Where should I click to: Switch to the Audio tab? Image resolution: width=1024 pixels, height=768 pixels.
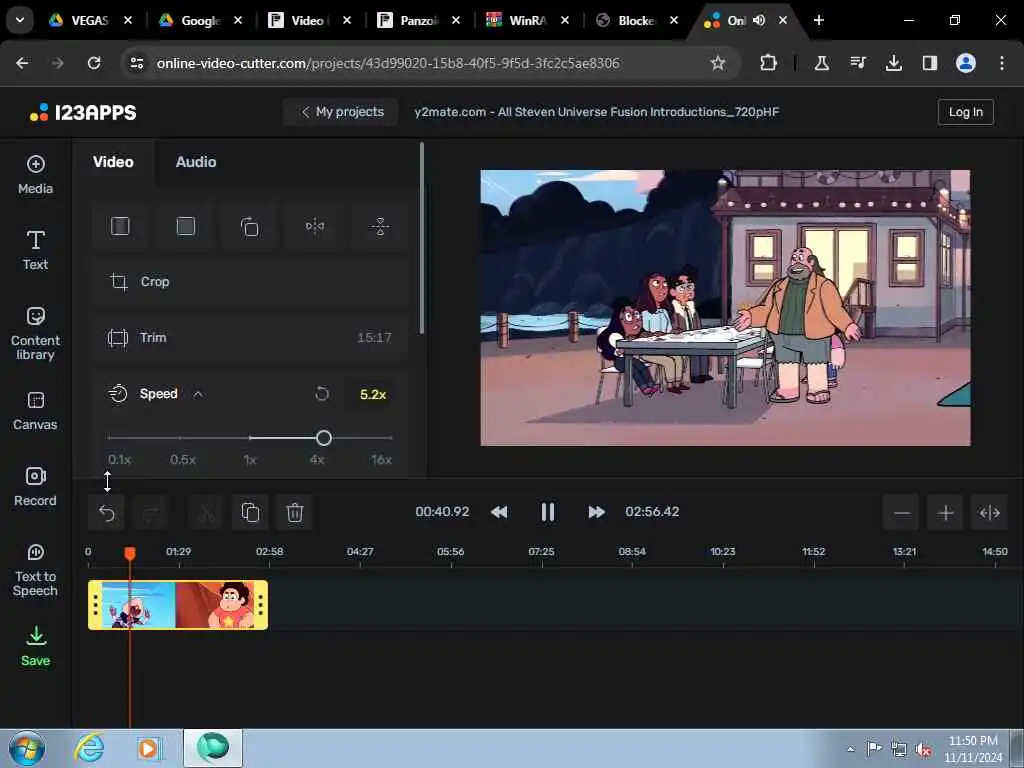[x=196, y=162]
